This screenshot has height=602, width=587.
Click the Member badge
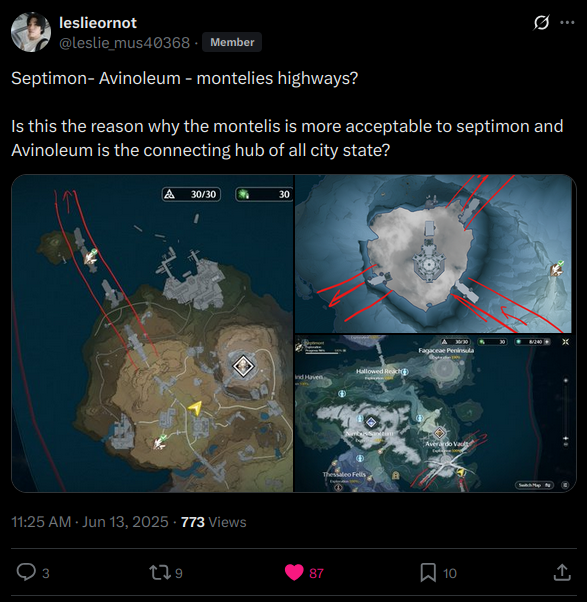(232, 42)
